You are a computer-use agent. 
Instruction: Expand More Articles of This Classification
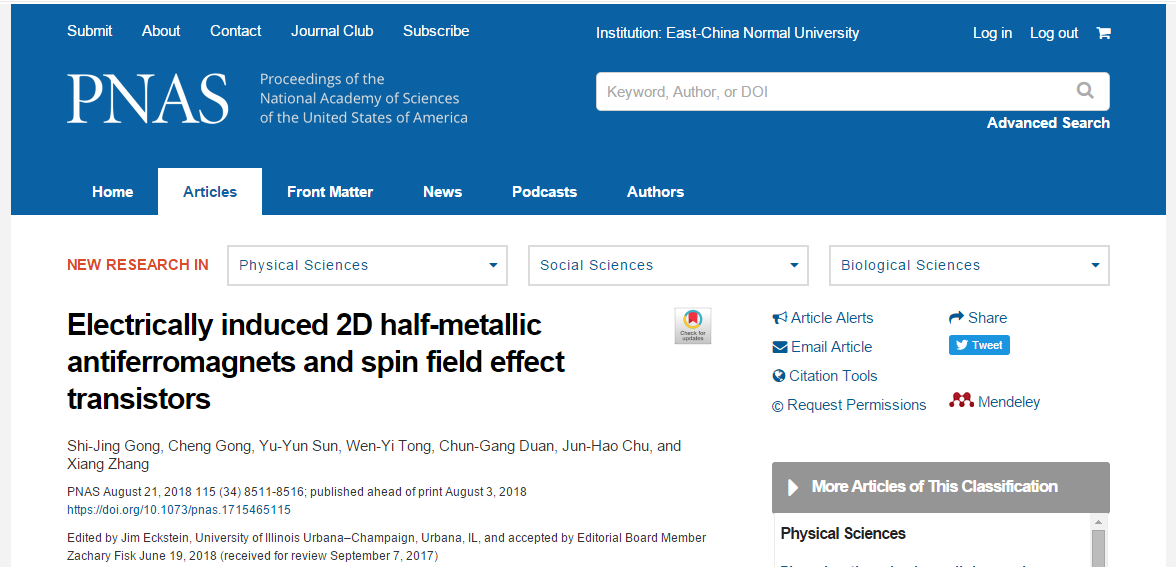click(x=940, y=487)
